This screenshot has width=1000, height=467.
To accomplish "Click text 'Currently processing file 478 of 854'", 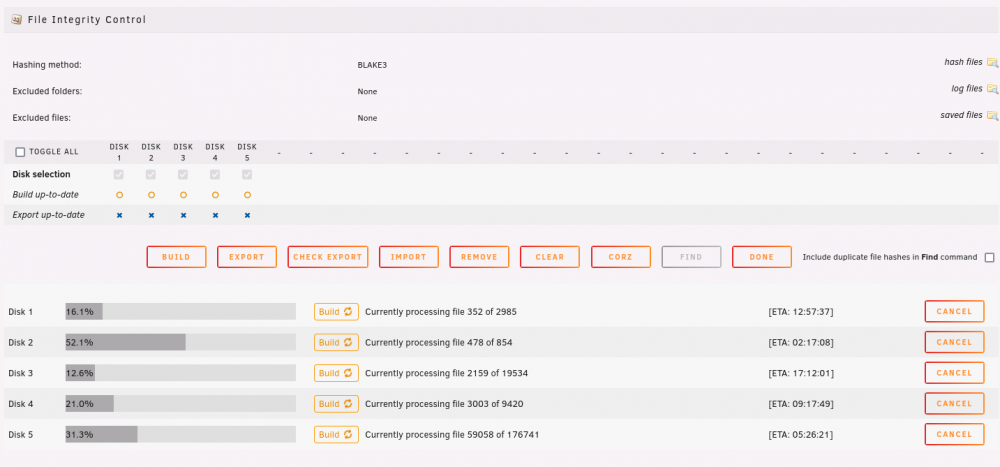I will pos(439,343).
